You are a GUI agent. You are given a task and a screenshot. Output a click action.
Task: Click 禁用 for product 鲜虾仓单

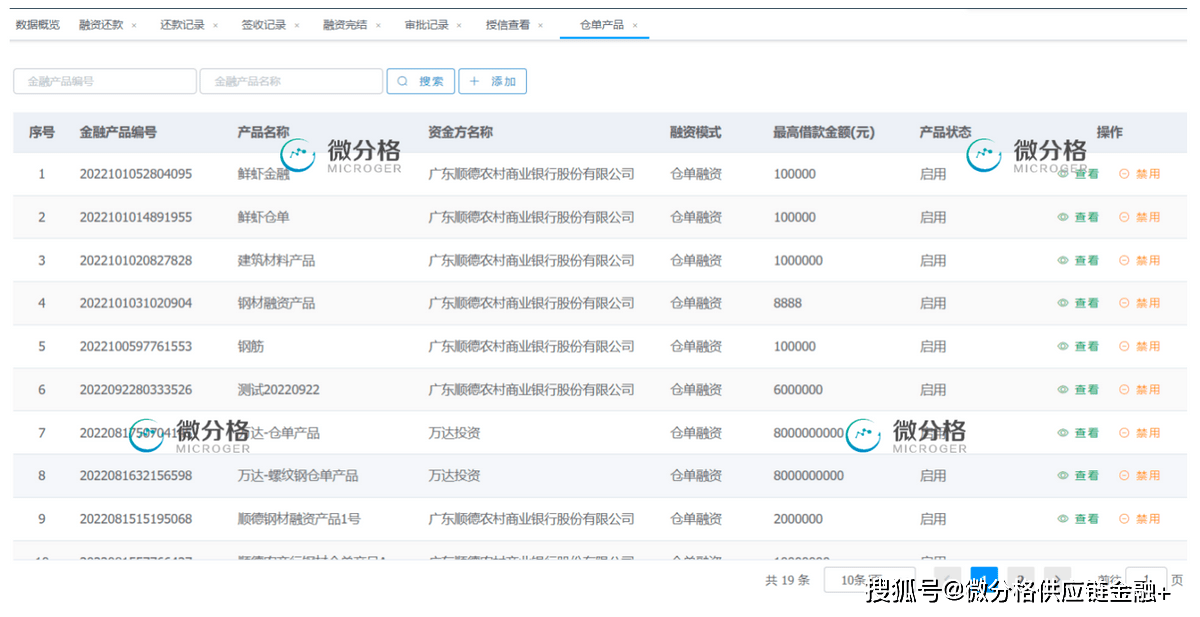tap(1139, 217)
